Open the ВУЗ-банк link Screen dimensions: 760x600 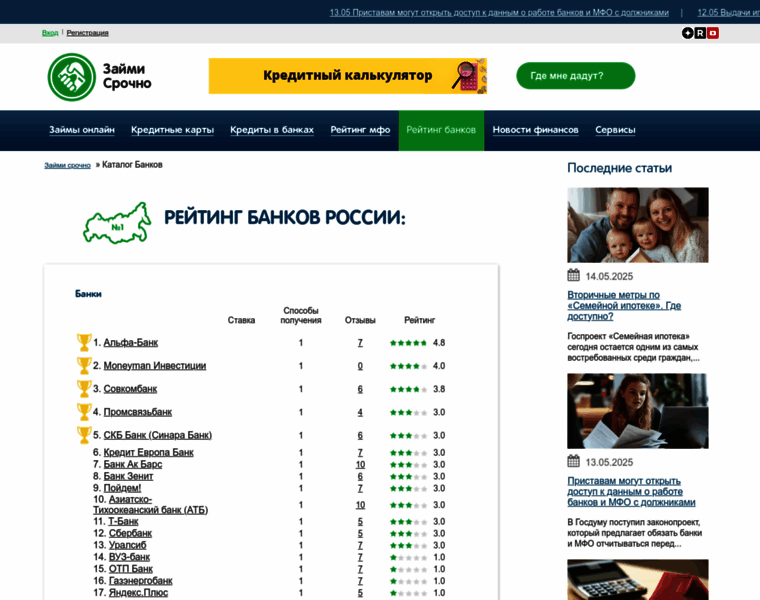(129, 557)
